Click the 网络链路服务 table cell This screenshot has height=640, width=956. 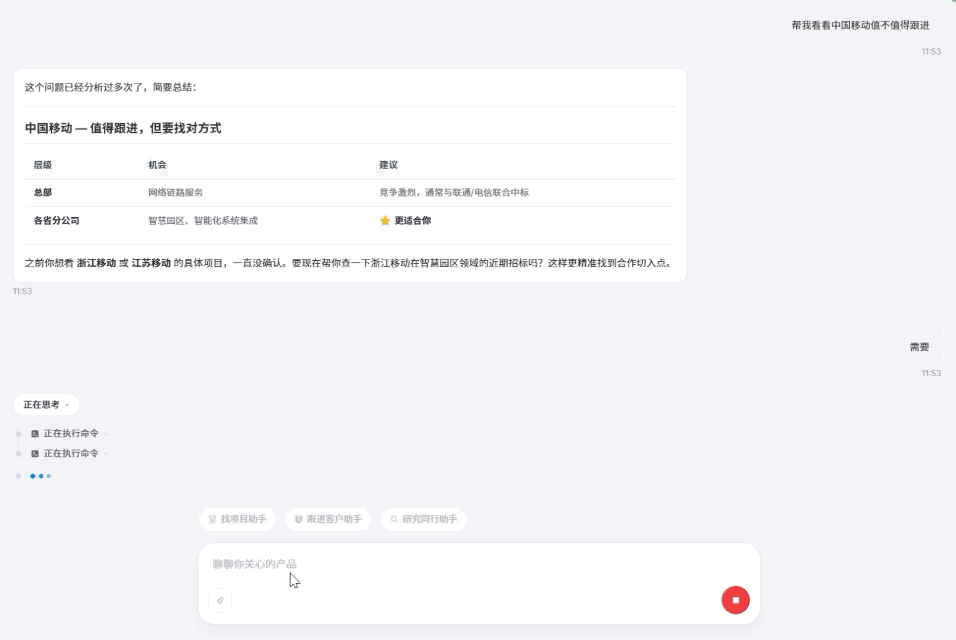pyautogui.click(x=176, y=192)
